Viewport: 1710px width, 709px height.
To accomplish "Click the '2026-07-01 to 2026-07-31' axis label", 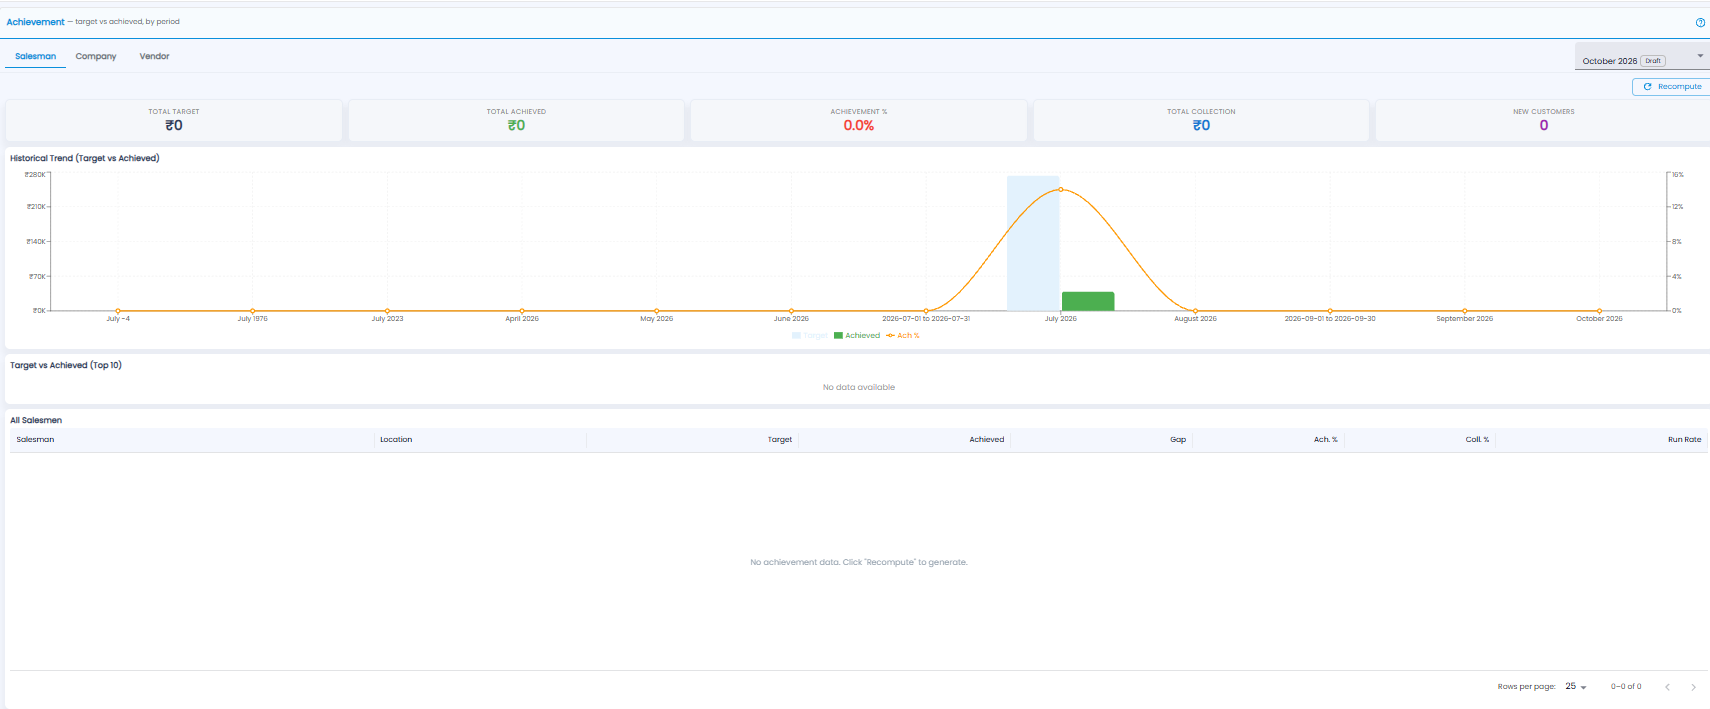I will click(x=926, y=319).
